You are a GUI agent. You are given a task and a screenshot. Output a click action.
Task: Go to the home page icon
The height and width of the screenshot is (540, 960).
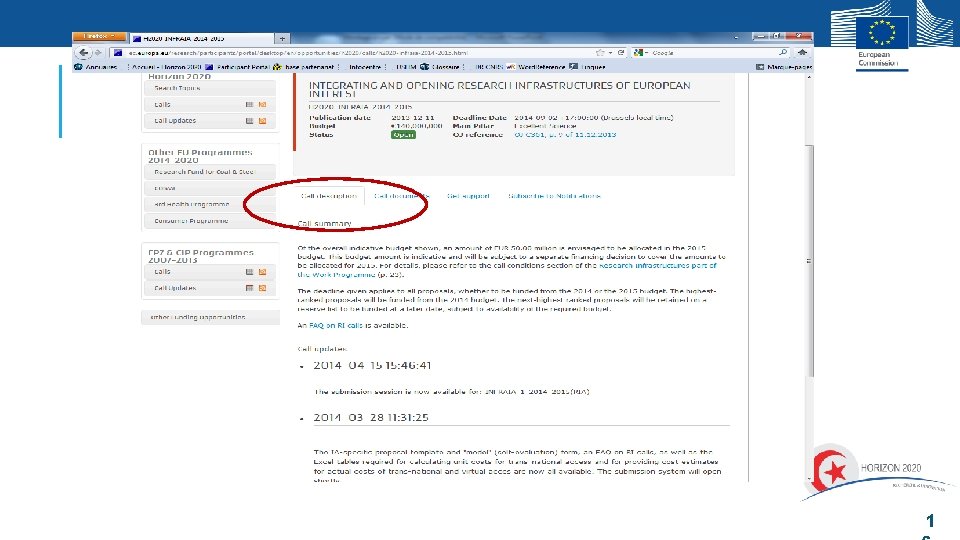click(x=802, y=53)
